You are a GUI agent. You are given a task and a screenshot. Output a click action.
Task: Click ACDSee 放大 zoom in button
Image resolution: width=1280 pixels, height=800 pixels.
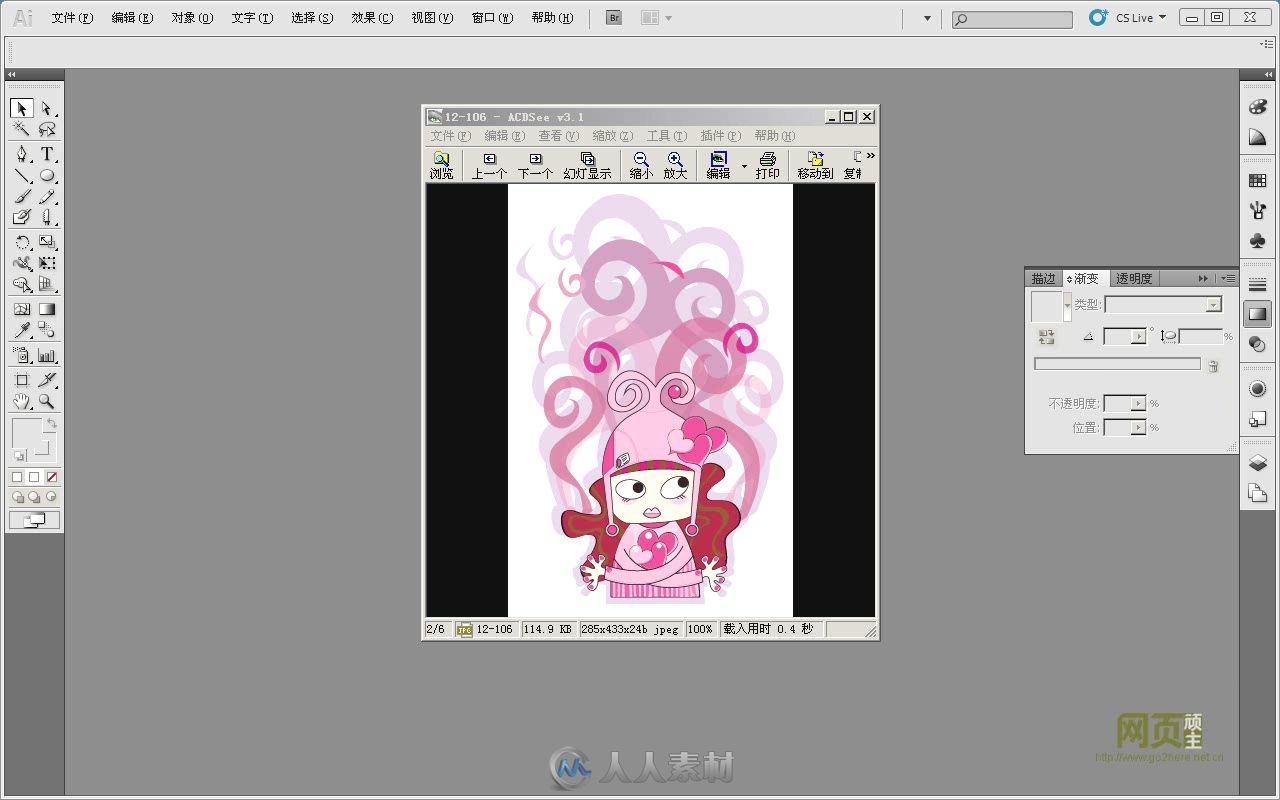click(x=675, y=166)
